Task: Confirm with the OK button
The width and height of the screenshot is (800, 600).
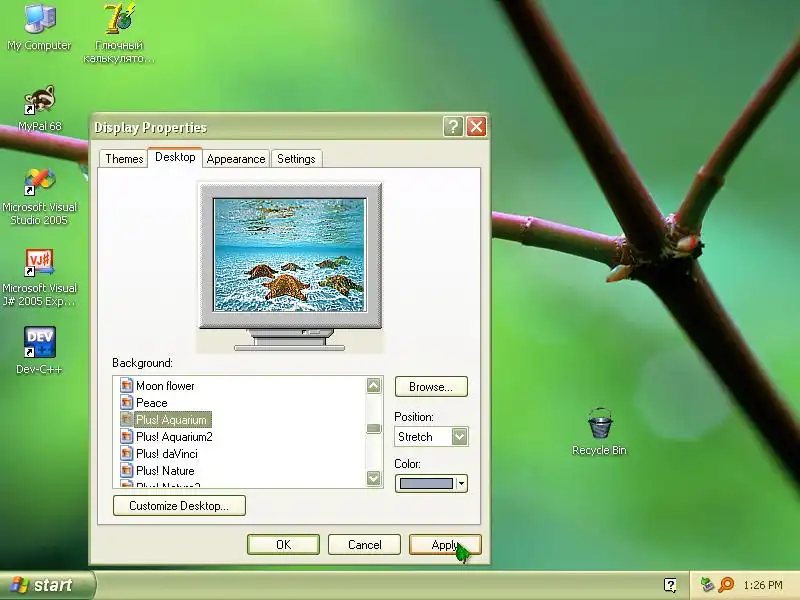Action: pyautogui.click(x=283, y=544)
